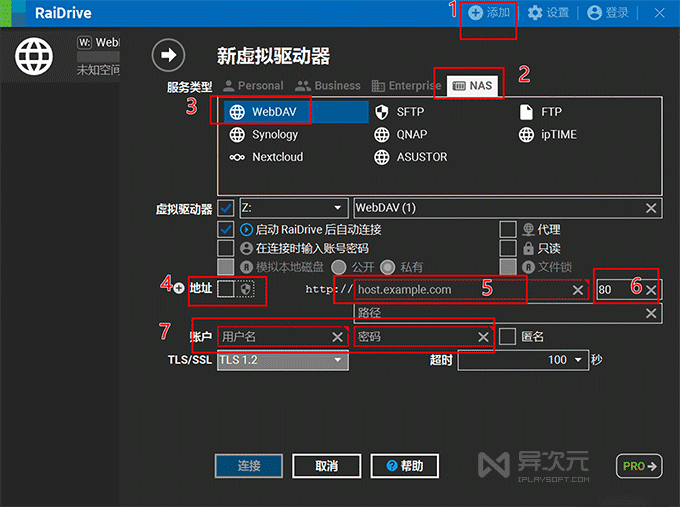Select the 私有 radio button

point(387,267)
